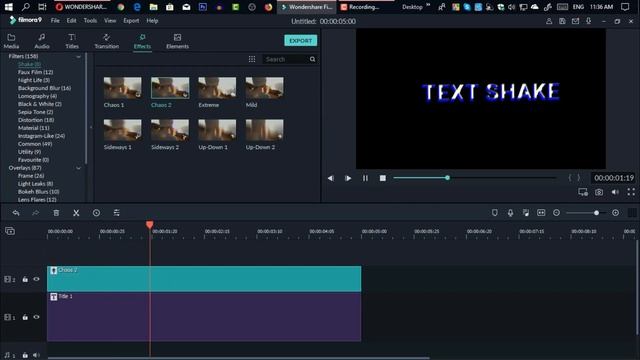Select Frame overlay category
The height and width of the screenshot is (360, 640).
tap(31, 176)
